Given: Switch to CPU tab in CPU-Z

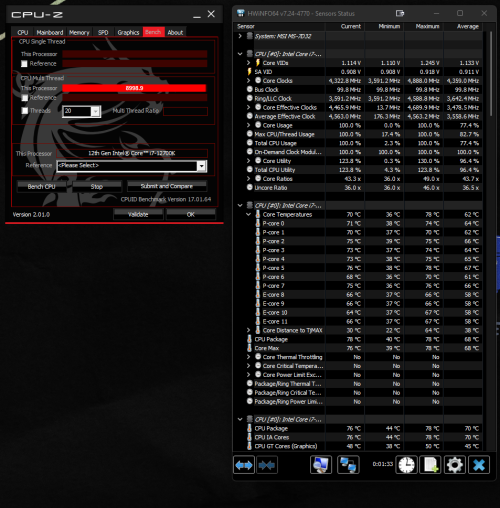Looking at the screenshot, I should [x=23, y=32].
